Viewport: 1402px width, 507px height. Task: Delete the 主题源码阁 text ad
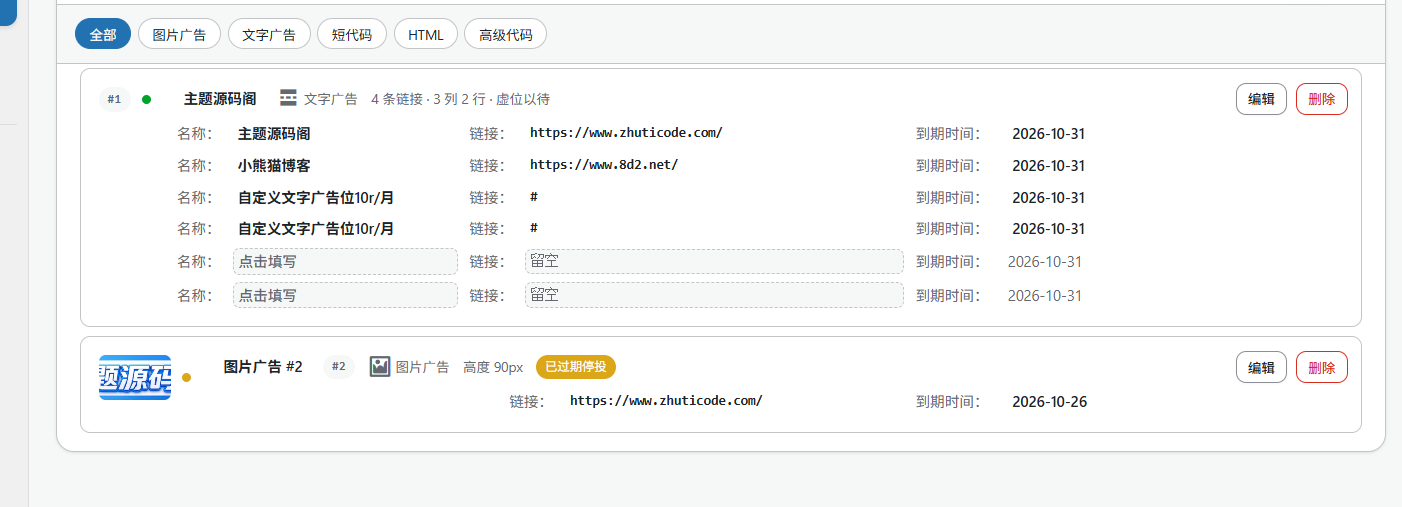pyautogui.click(x=1322, y=99)
